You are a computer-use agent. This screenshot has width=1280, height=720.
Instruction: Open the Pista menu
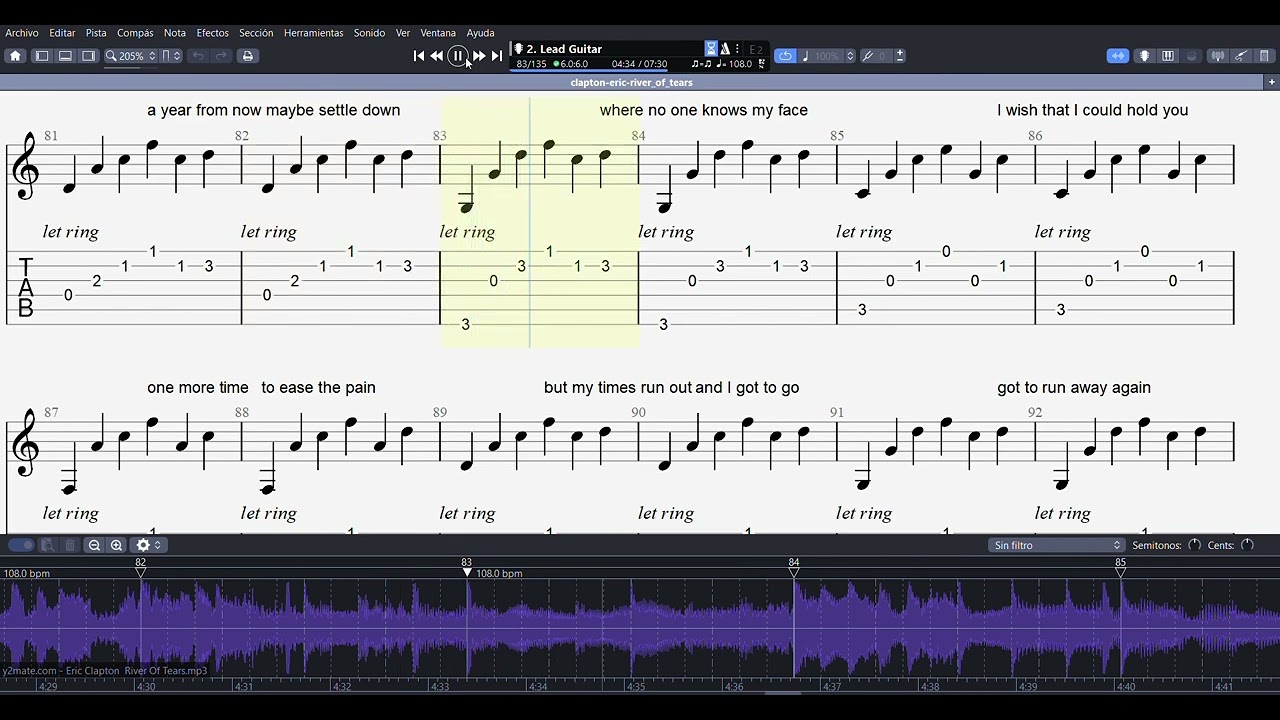tap(96, 33)
